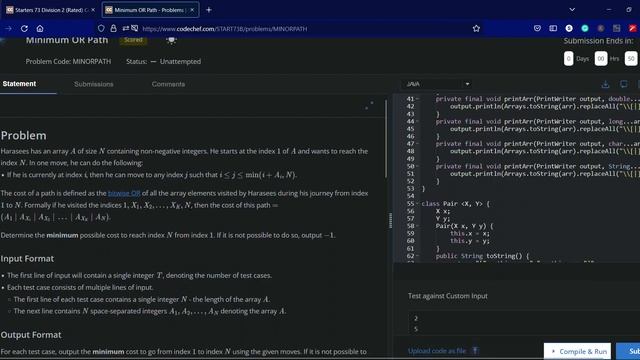
Task: Open the sidebar/reader view toolbar icon
Action: [553, 28]
